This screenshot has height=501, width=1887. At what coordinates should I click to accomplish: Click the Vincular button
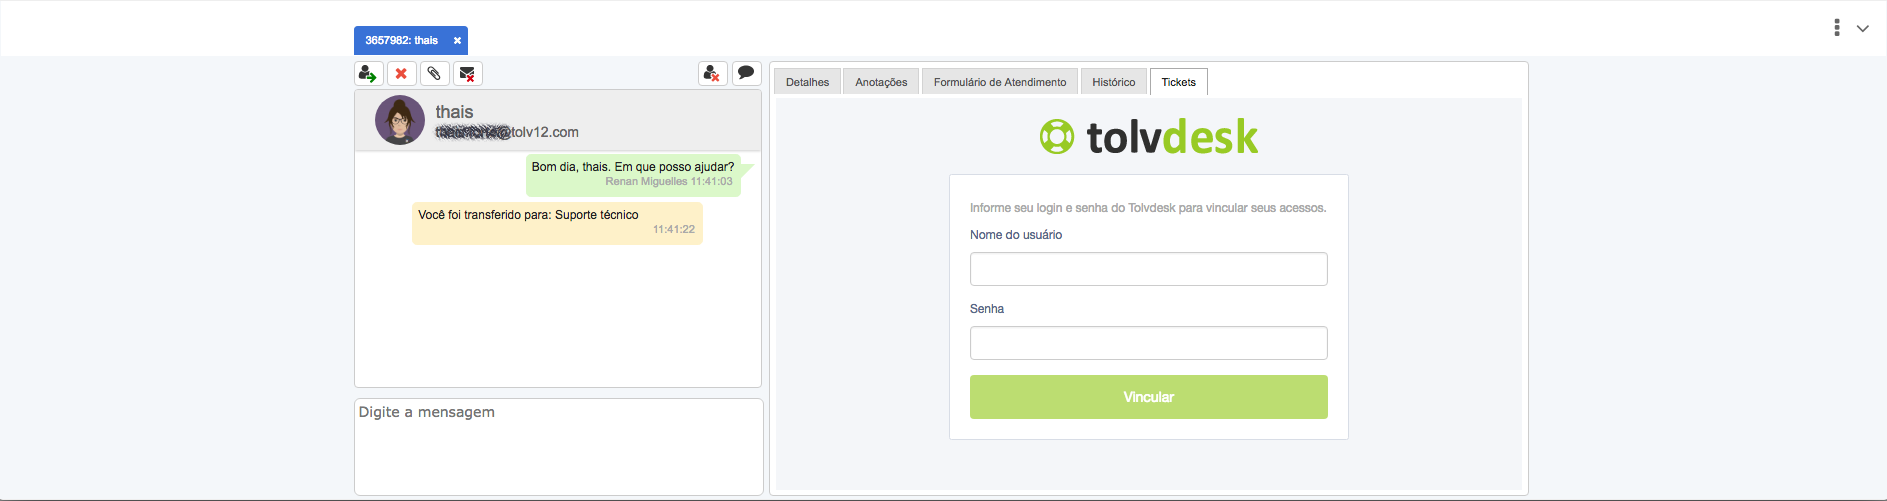point(1148,397)
